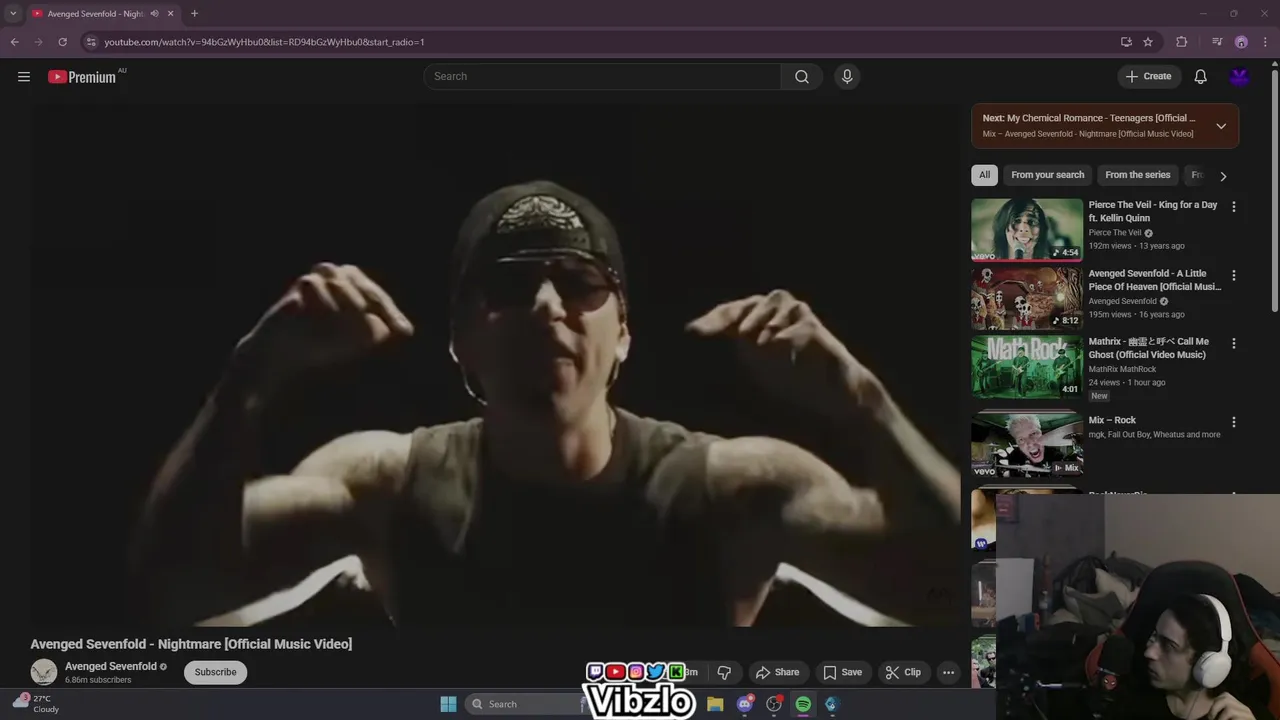Open A Little Piece Of Heaven thumbnail
Image resolution: width=1280 pixels, height=720 pixels.
[1027, 298]
